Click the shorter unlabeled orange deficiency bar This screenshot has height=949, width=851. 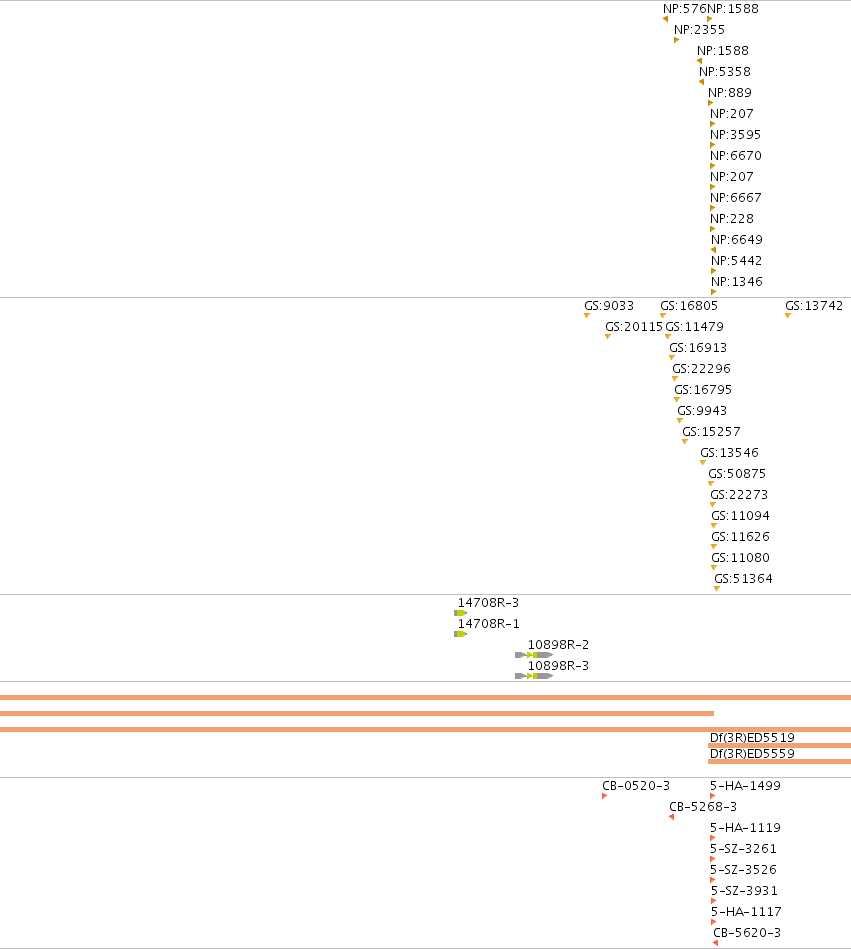357,714
